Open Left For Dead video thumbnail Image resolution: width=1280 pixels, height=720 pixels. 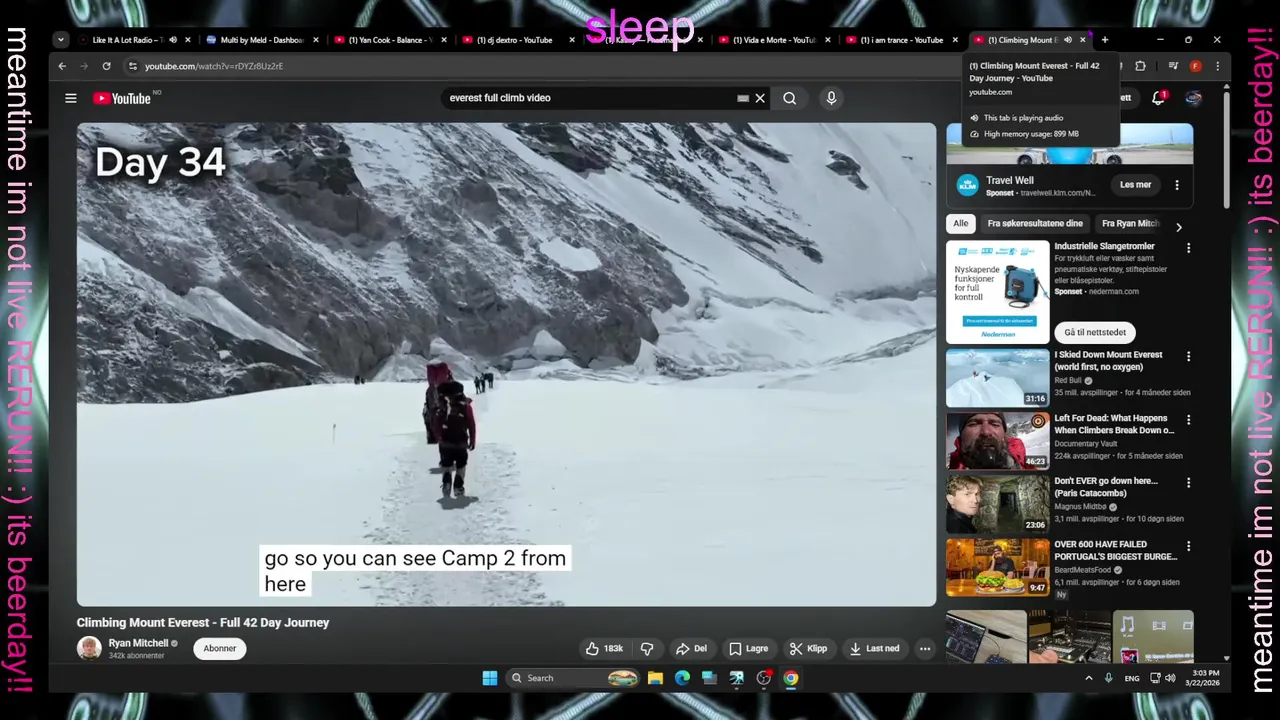pos(998,441)
